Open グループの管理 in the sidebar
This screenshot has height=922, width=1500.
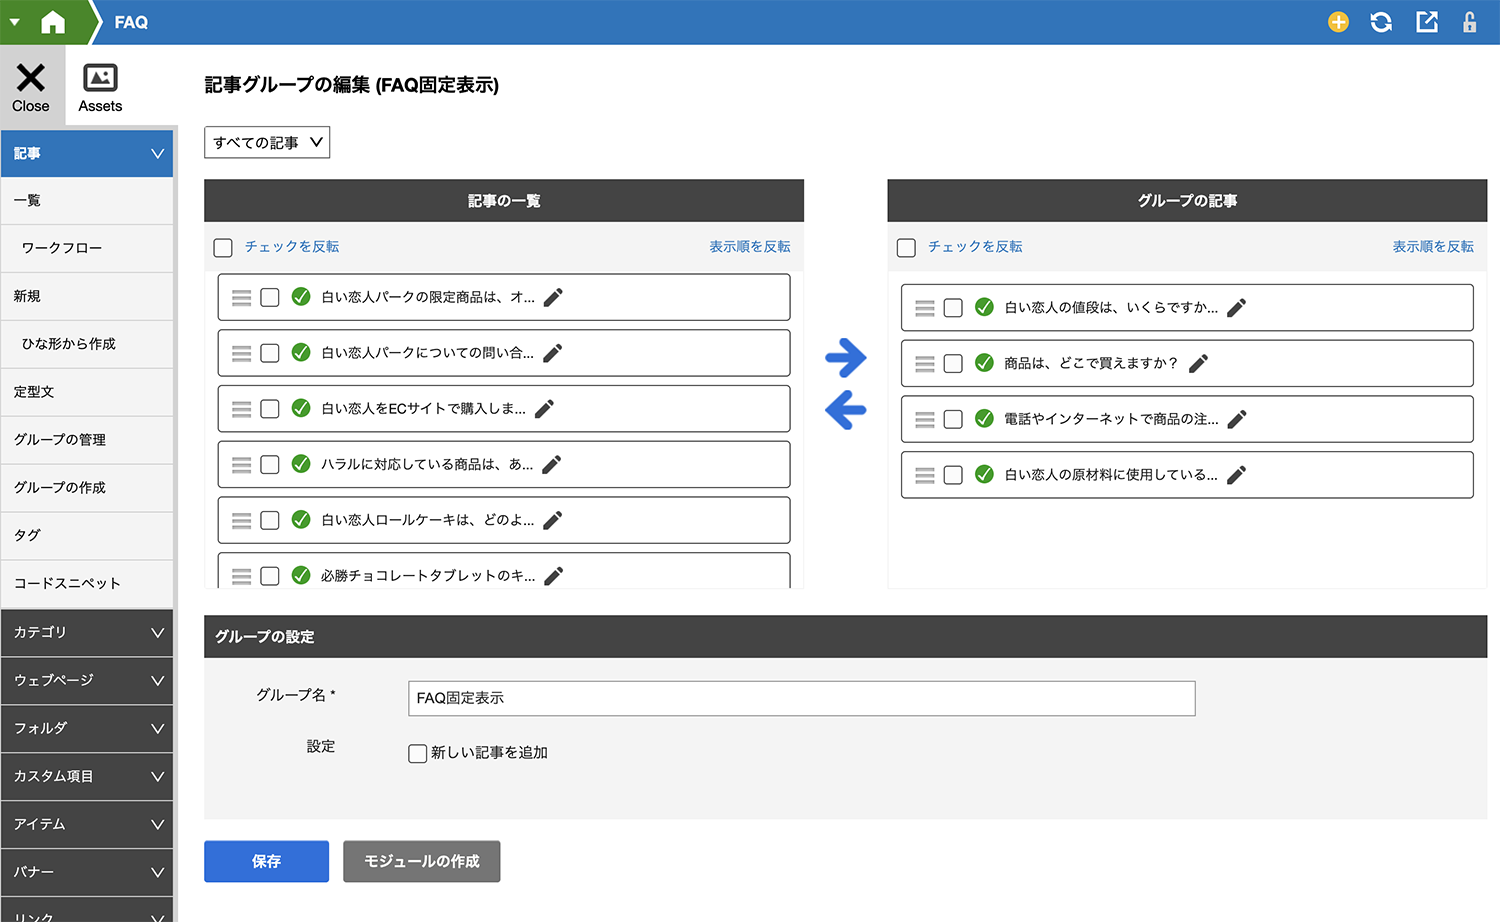87,440
